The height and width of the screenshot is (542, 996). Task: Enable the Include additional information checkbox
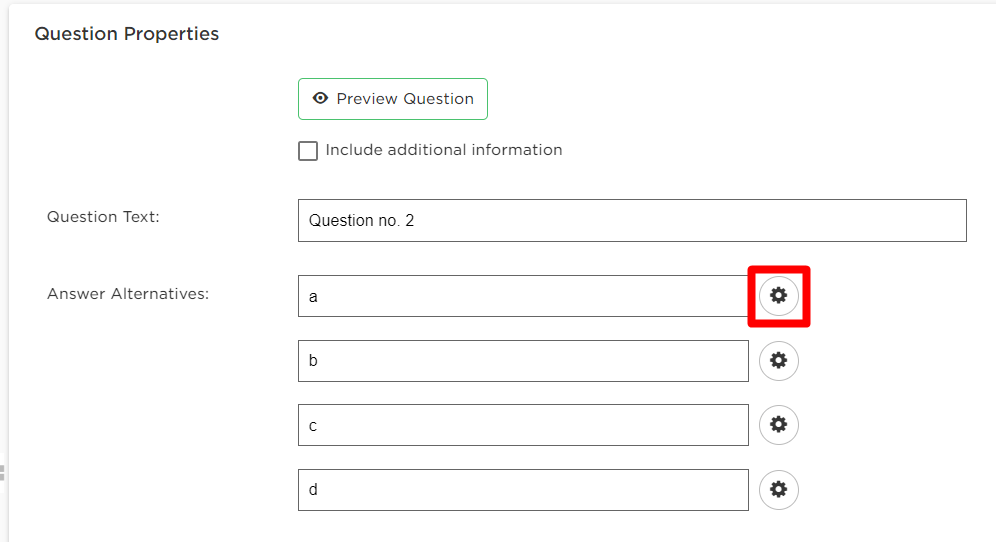(x=308, y=151)
